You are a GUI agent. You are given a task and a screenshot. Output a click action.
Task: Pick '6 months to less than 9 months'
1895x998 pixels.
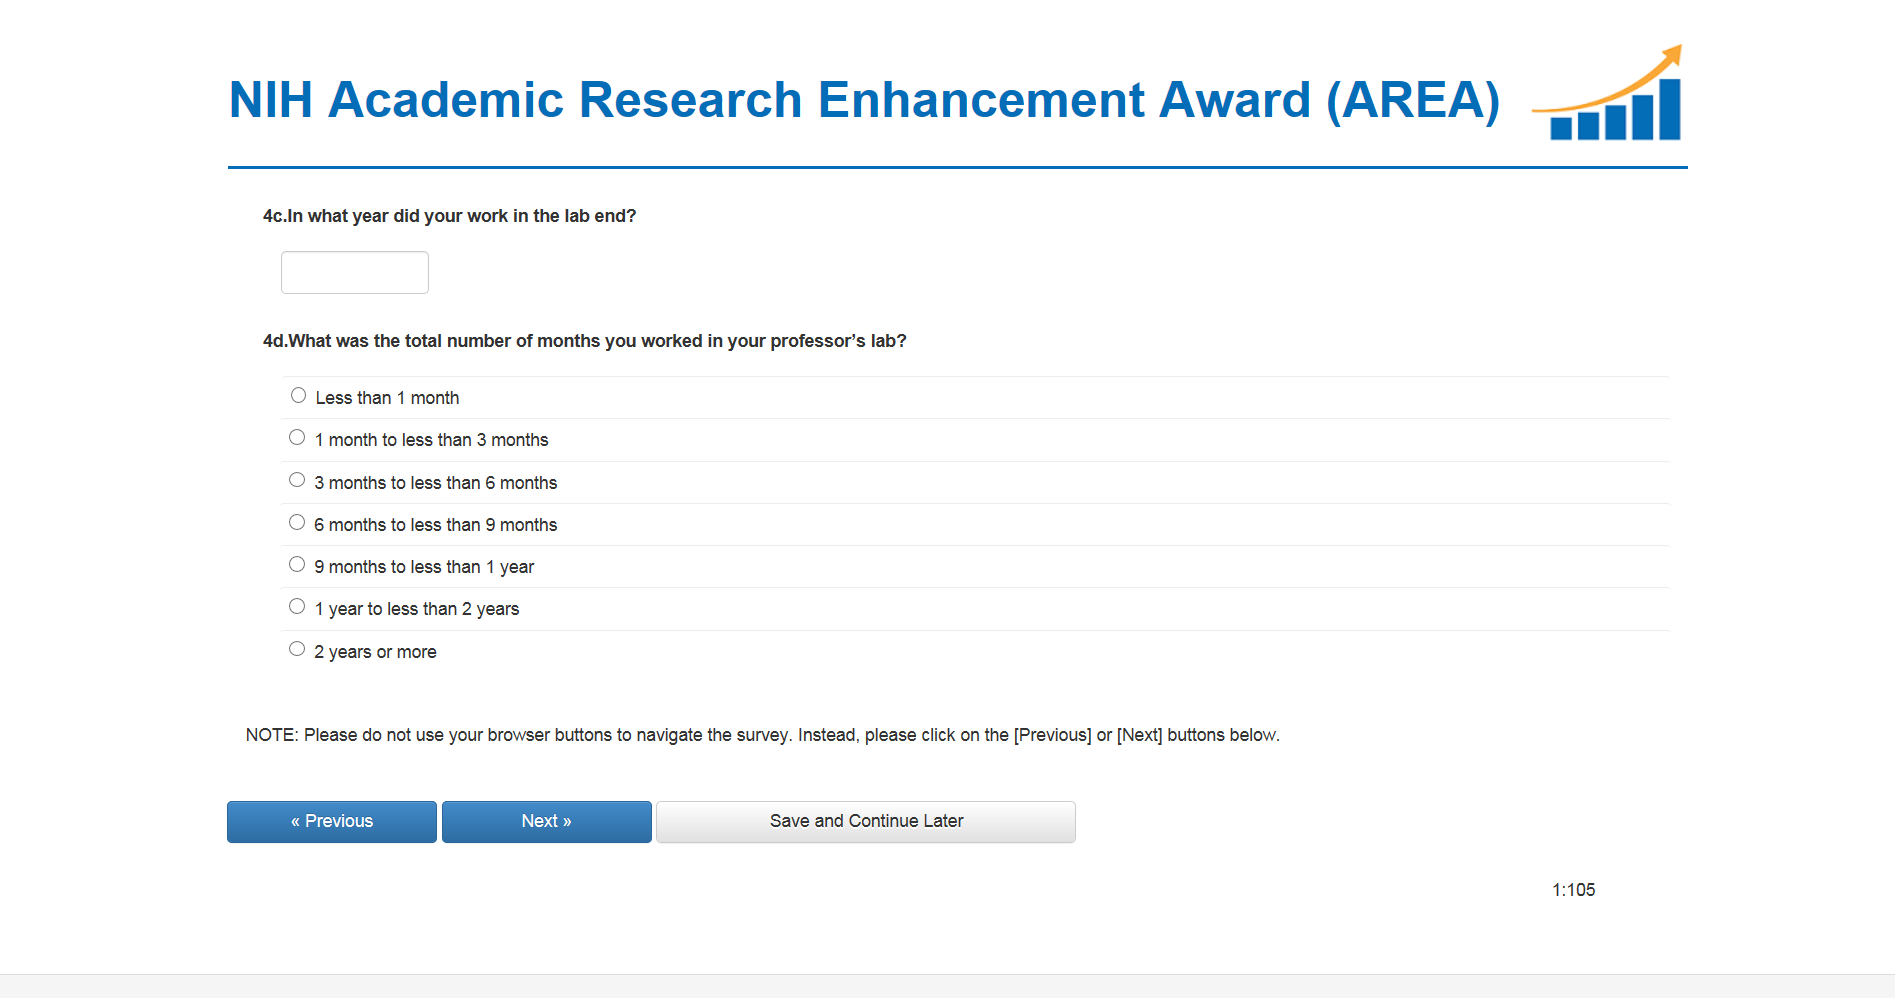pyautogui.click(x=297, y=522)
